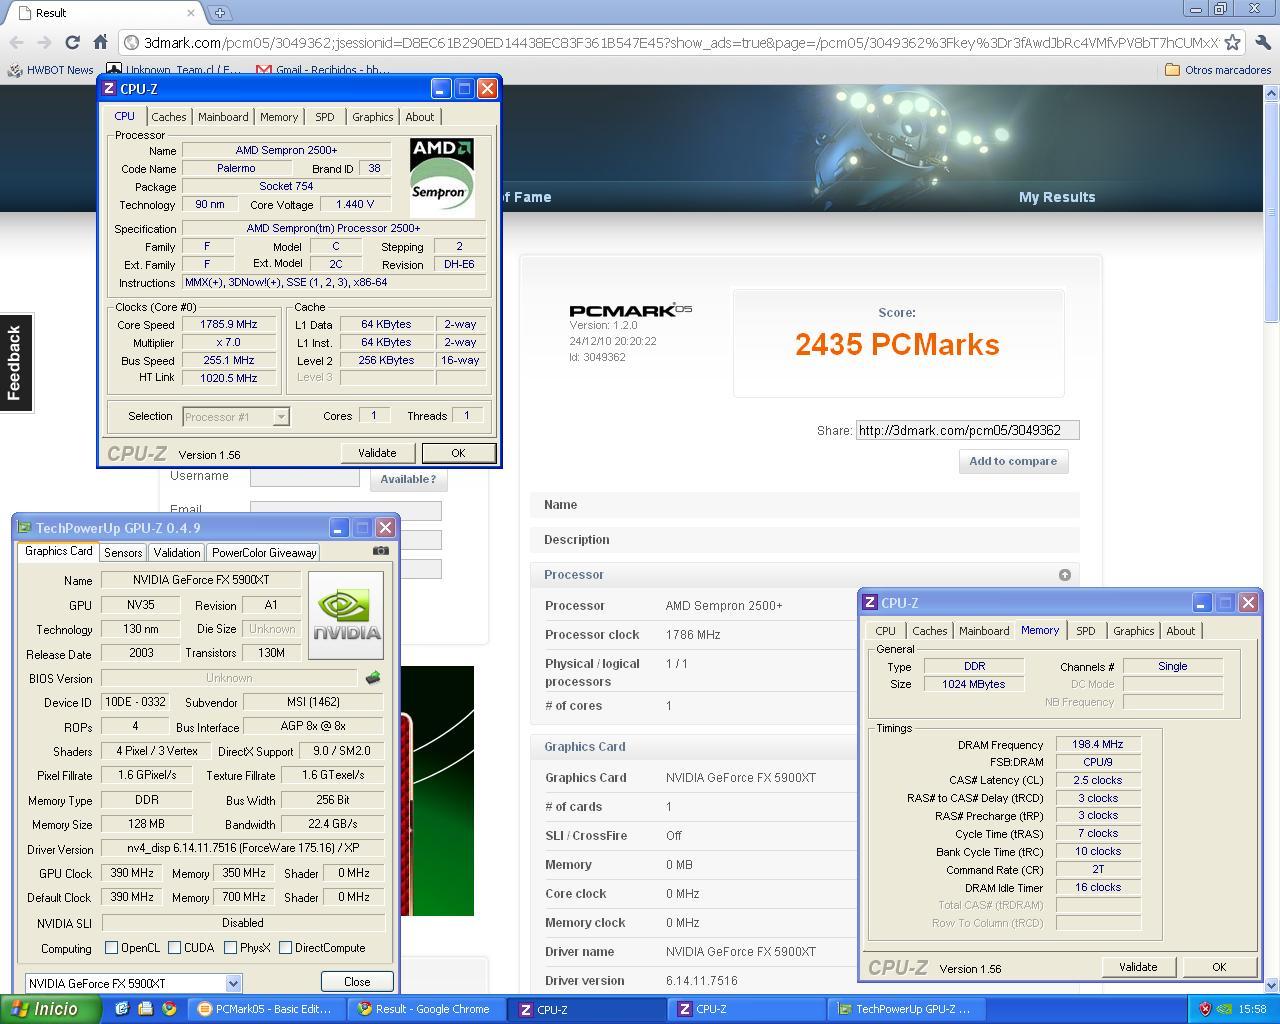Open a new Chrome tab
The width and height of the screenshot is (1280, 1024).
pyautogui.click(x=219, y=12)
